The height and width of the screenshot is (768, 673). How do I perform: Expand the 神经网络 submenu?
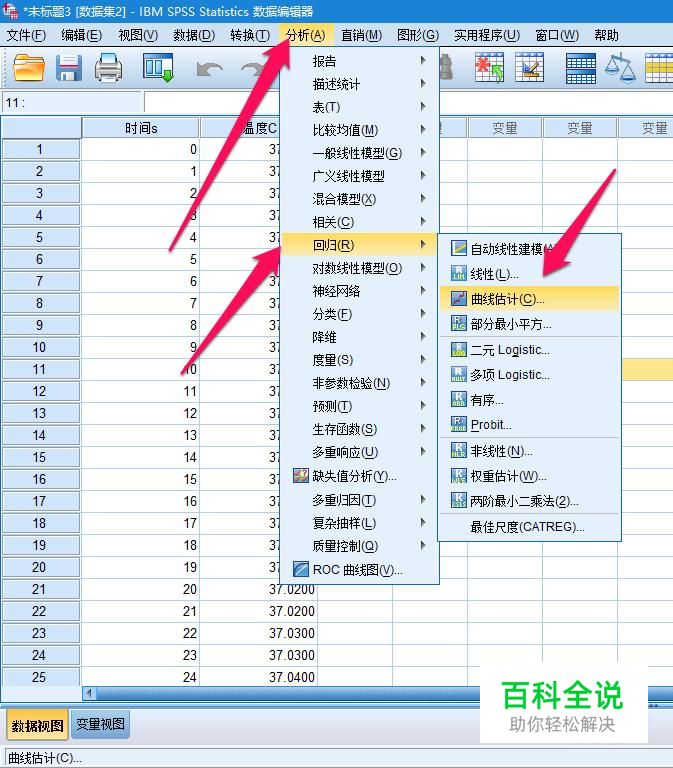tap(360, 291)
